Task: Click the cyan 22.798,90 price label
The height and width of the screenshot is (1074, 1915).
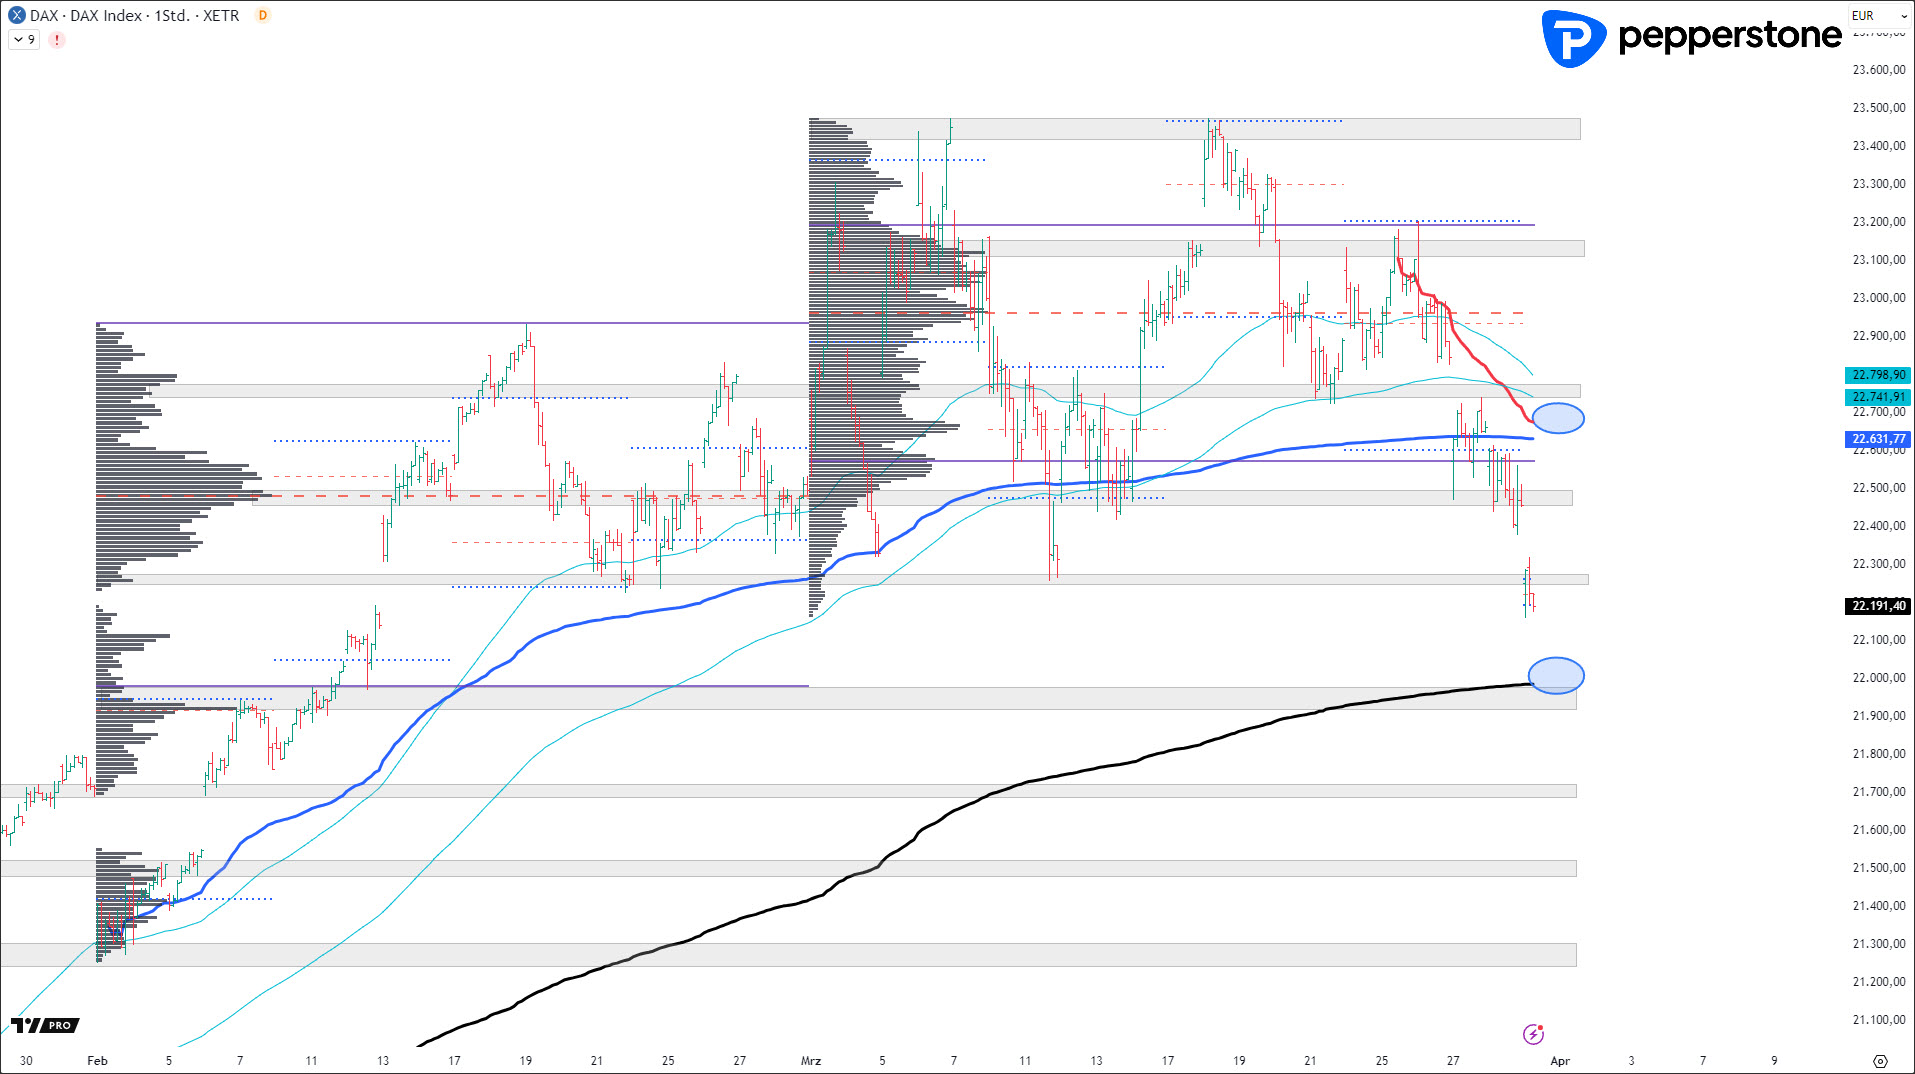Action: click(x=1878, y=375)
